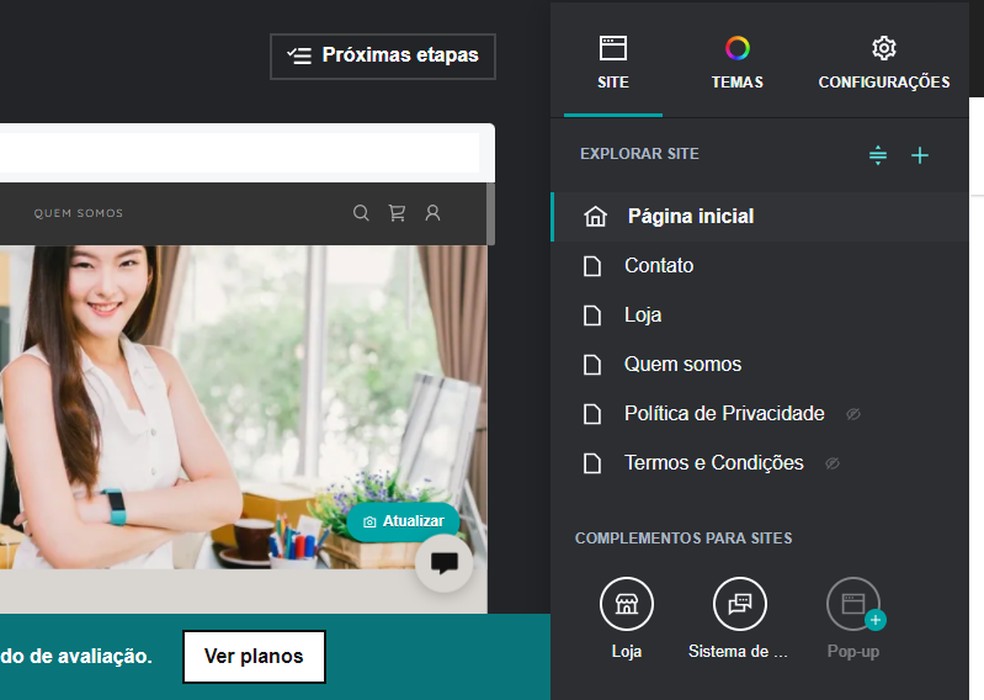This screenshot has width=984, height=700.
Task: Open the Próximas etapas checklist
Action: pyautogui.click(x=383, y=56)
